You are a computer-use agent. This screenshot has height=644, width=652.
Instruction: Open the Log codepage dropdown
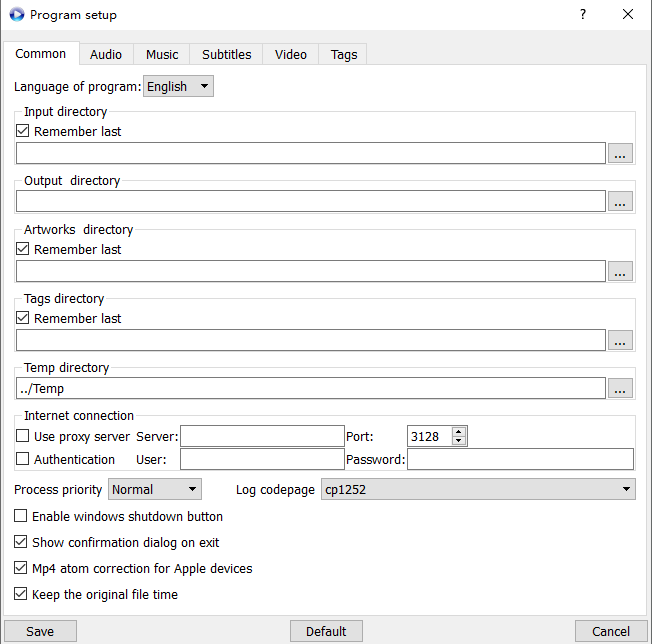pos(477,489)
